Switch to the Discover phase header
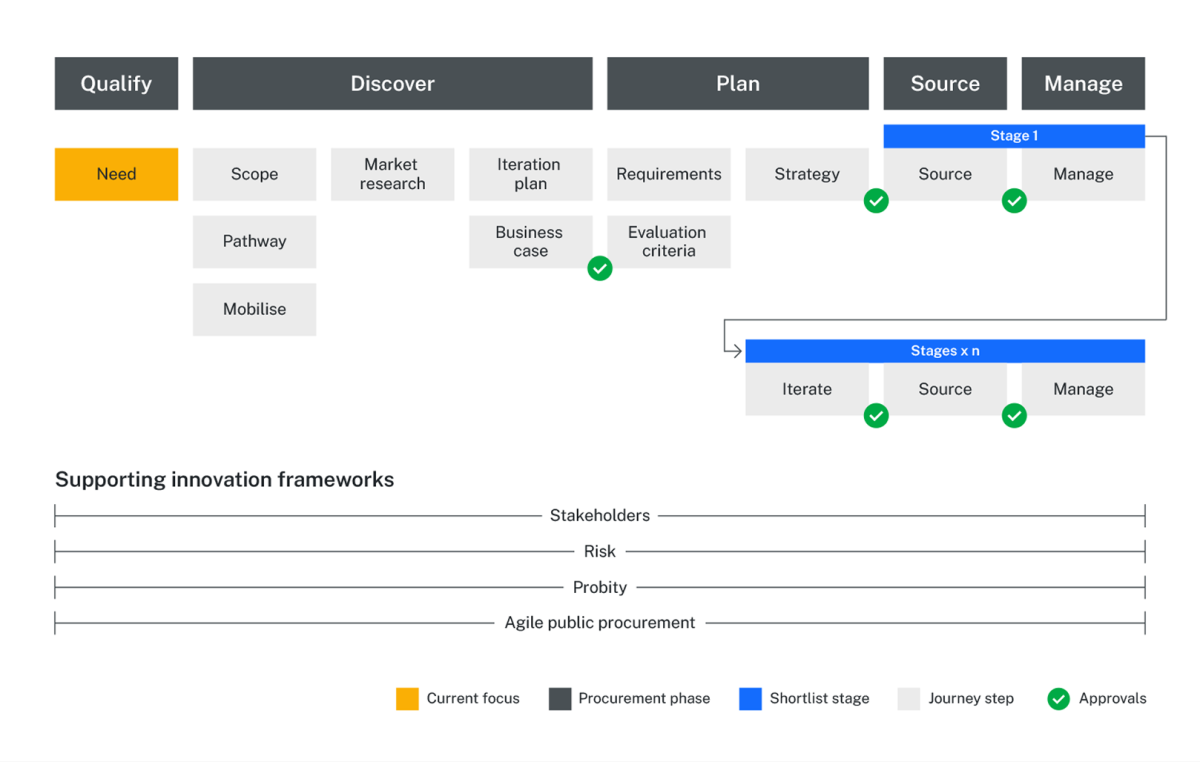 [392, 83]
